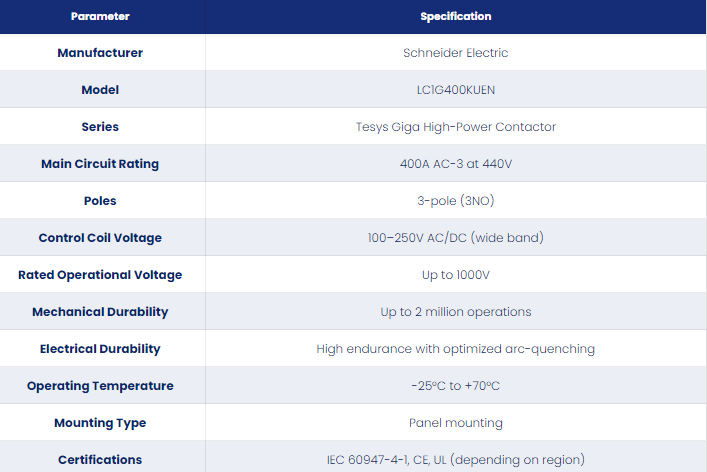This screenshot has height=472, width=707.
Task: Select the '400A AC-3 at 440V' value
Action: pyautogui.click(x=456, y=164)
